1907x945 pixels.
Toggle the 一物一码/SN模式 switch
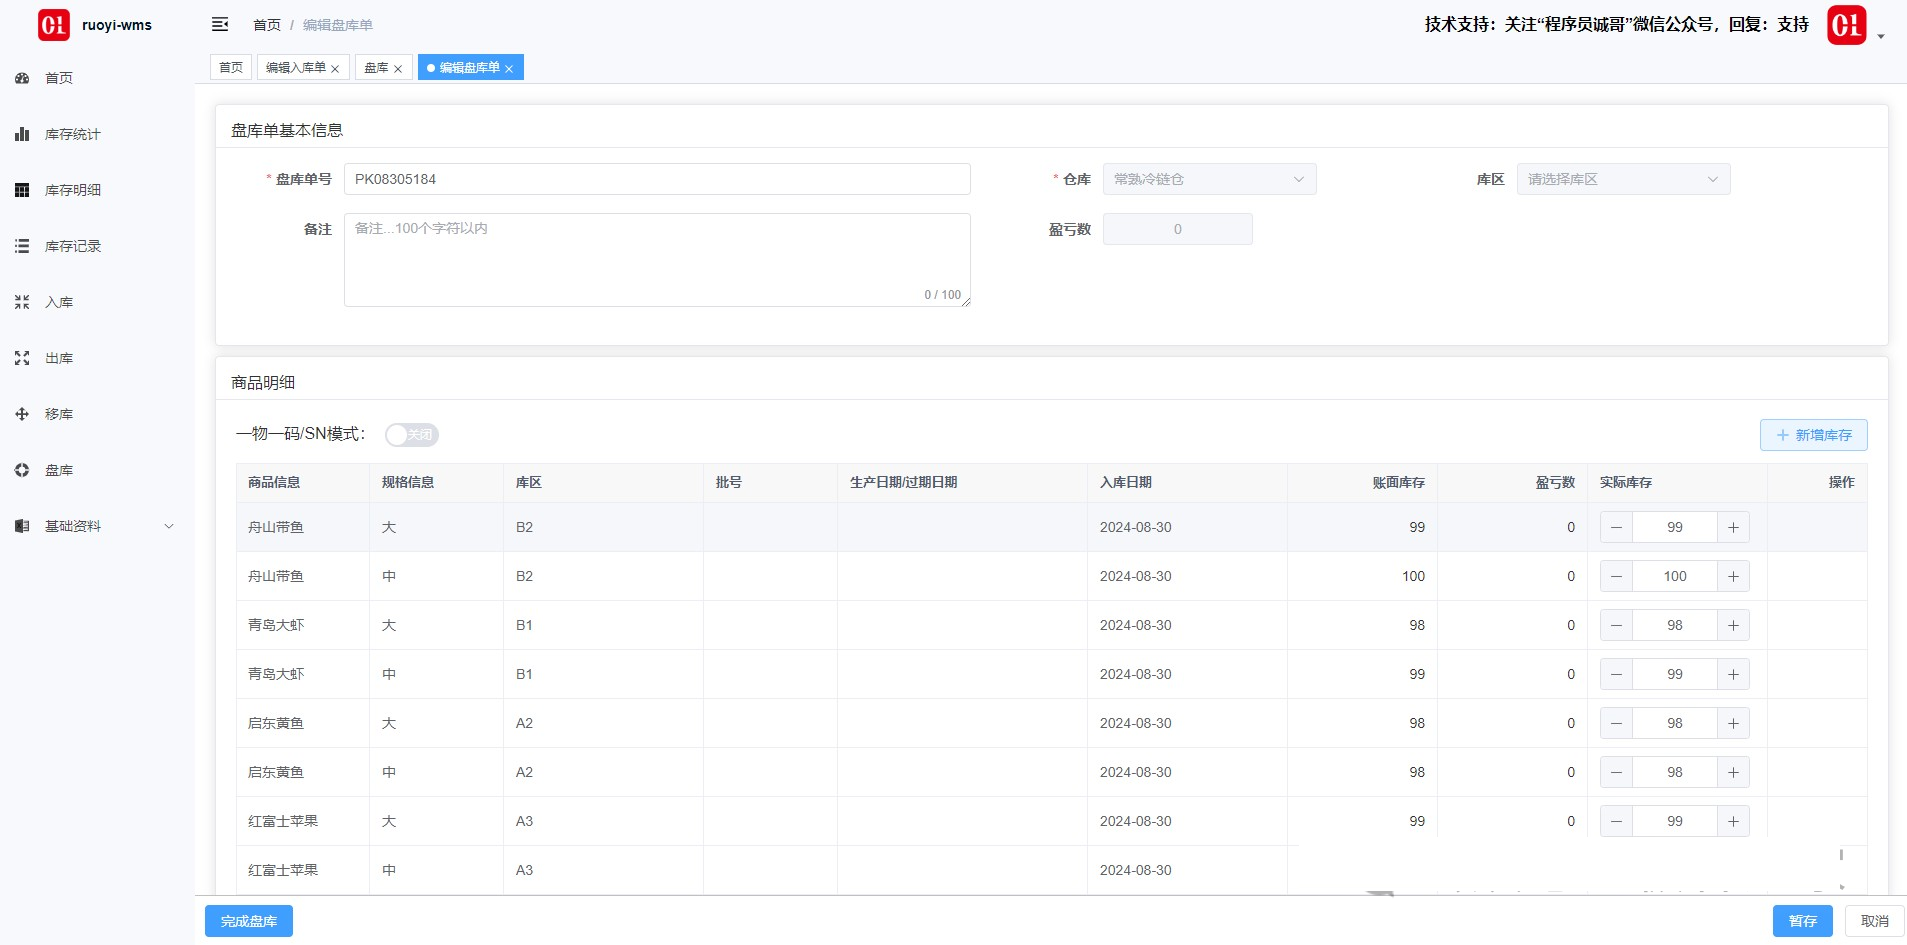411,434
